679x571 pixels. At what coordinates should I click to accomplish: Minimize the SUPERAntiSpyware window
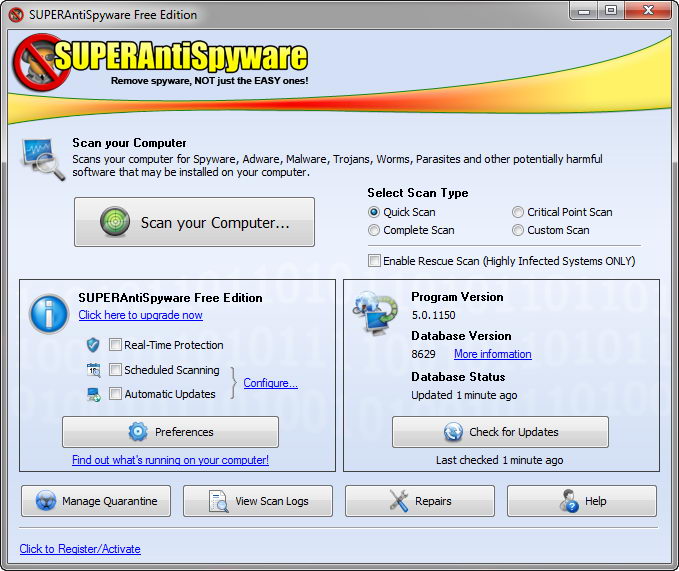pyautogui.click(x=584, y=11)
